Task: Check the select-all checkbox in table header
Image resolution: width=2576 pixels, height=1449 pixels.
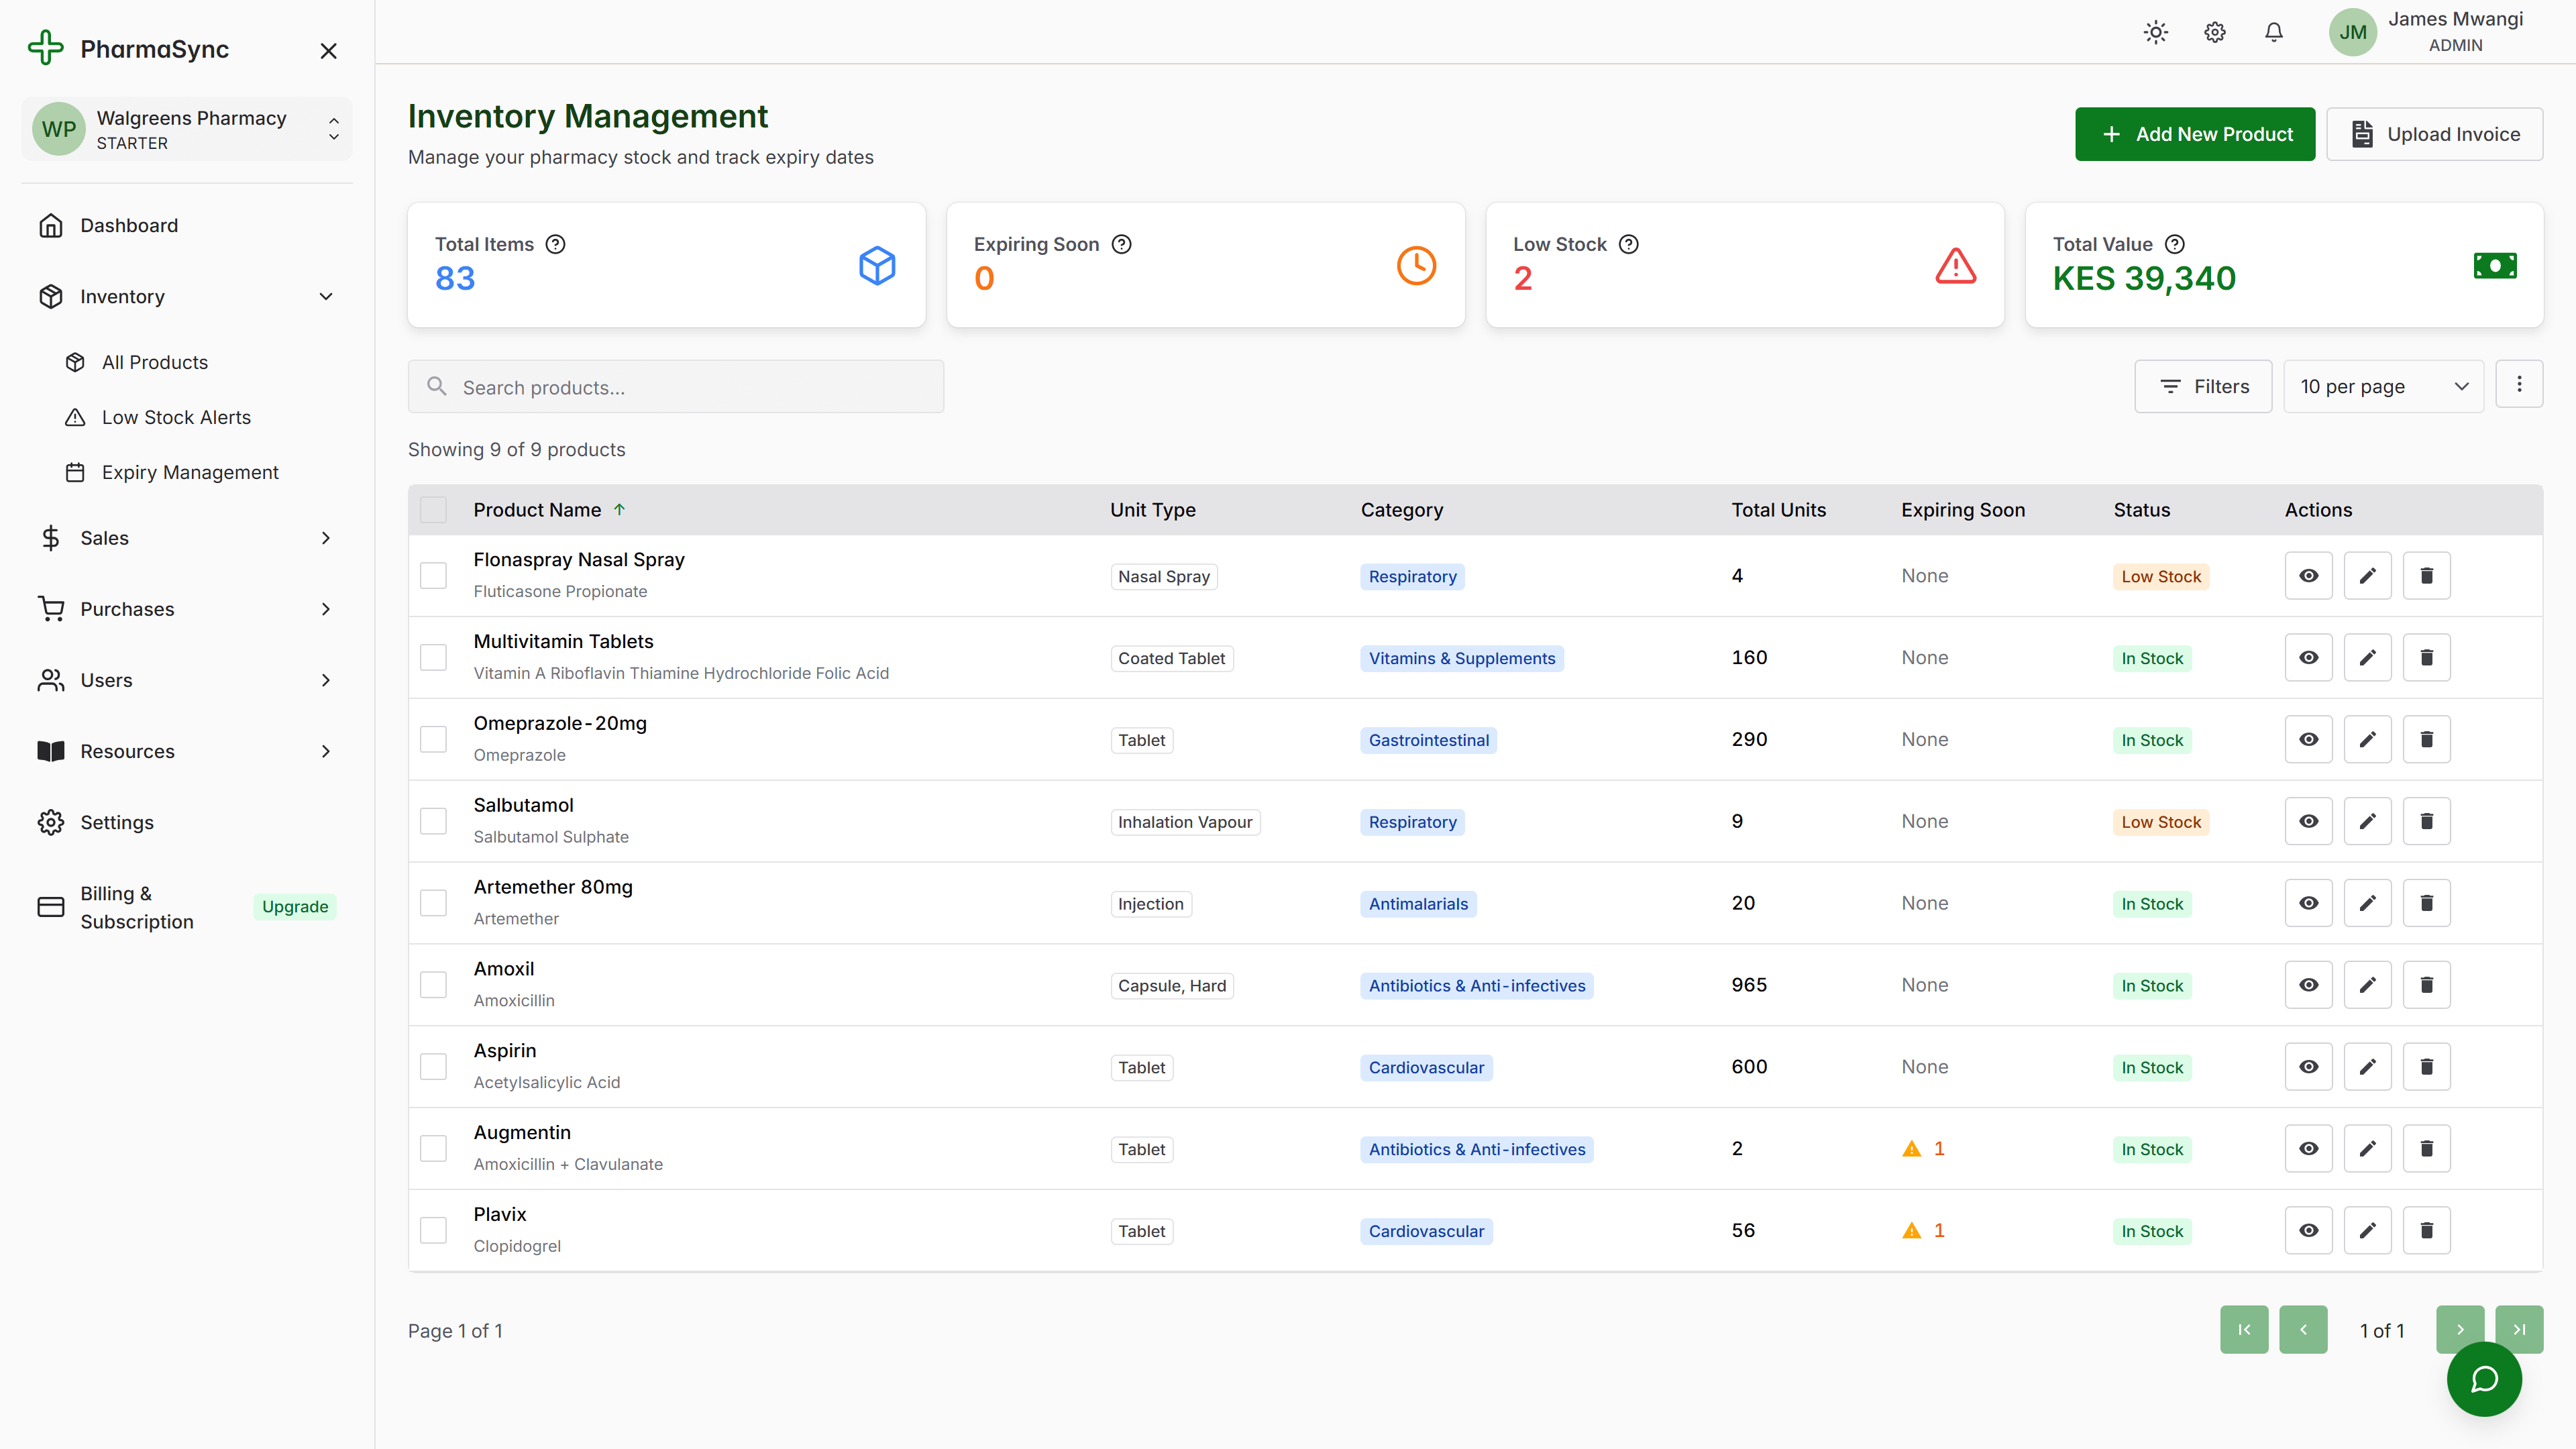Action: pyautogui.click(x=433, y=509)
